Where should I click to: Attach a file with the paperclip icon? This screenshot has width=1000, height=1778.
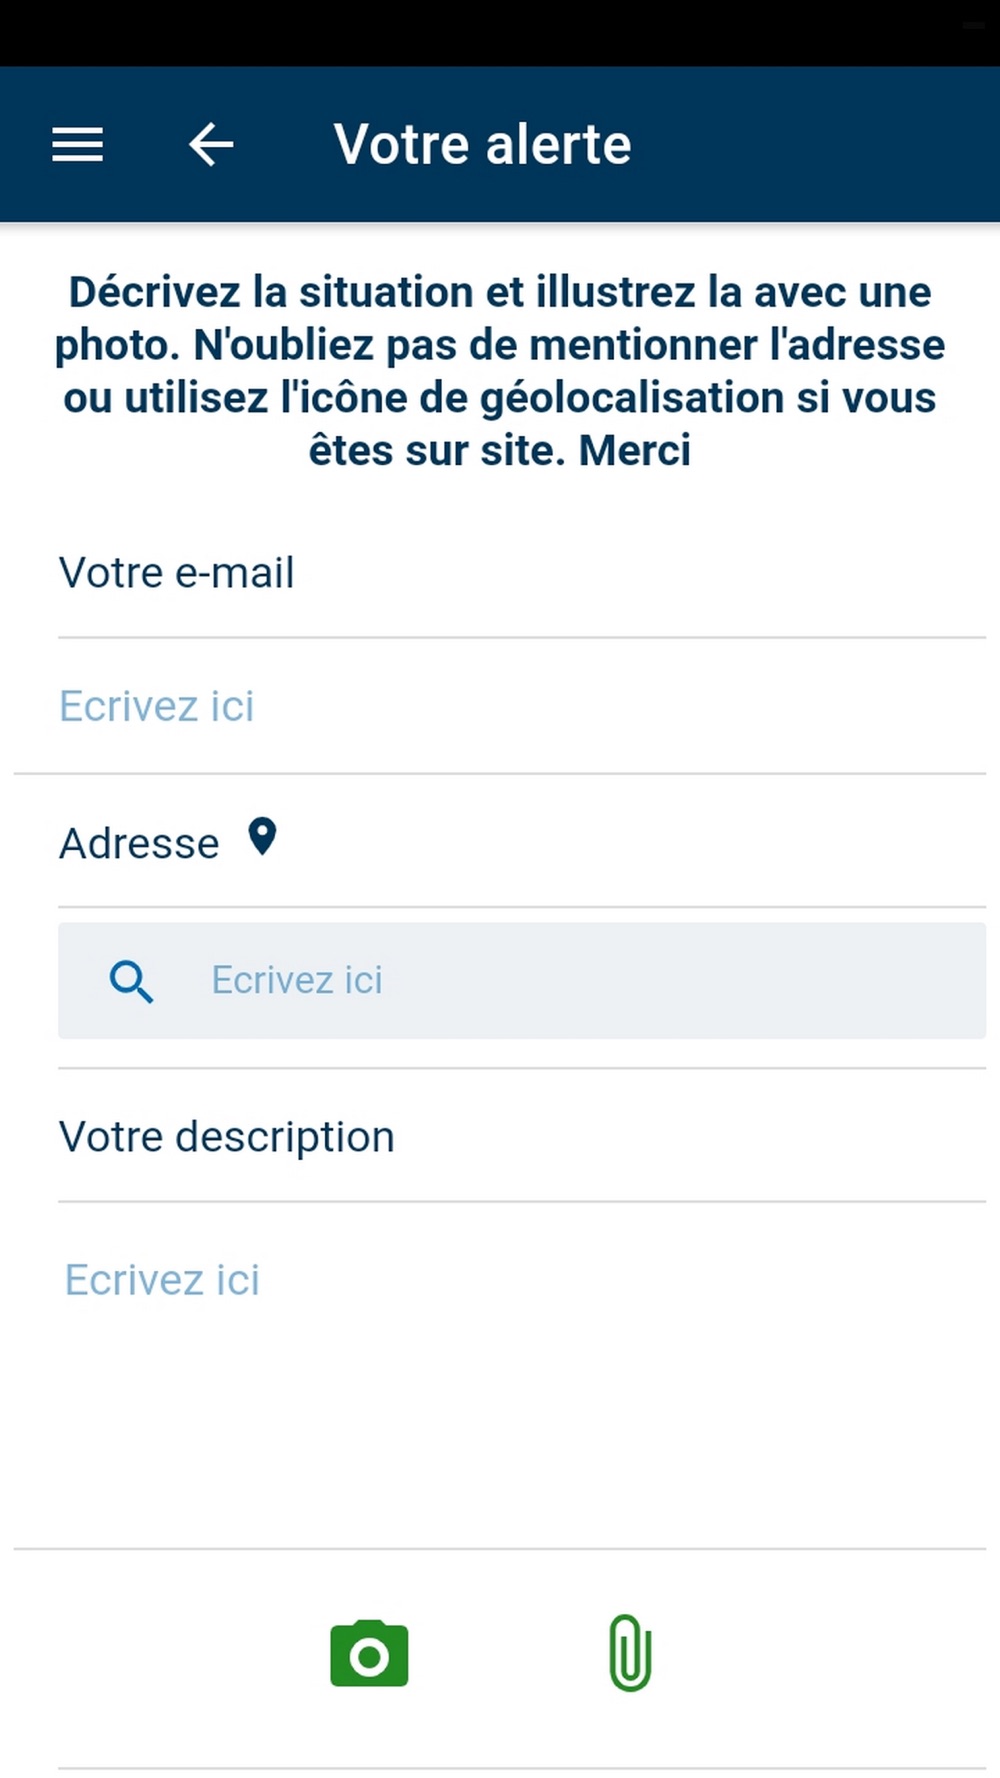click(x=630, y=1653)
